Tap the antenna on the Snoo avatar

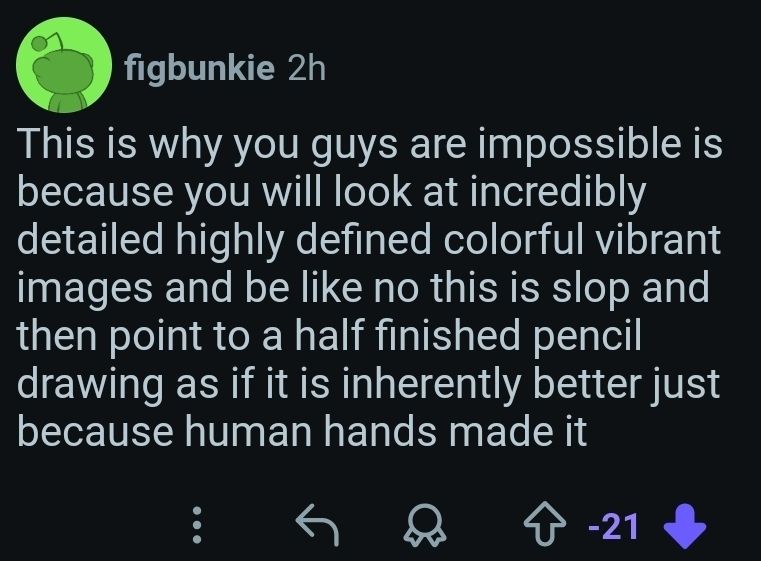38,43
